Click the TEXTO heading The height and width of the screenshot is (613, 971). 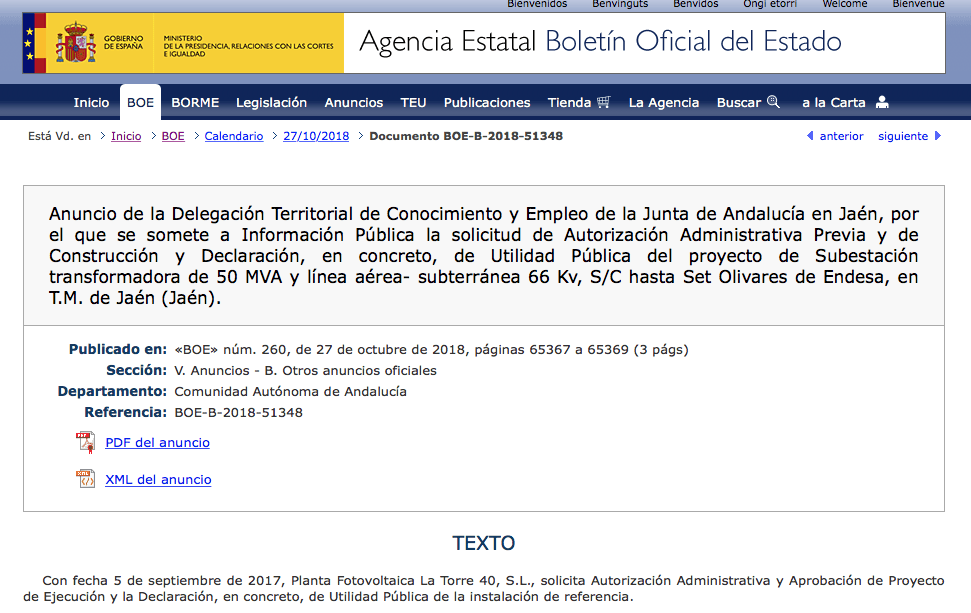point(484,543)
